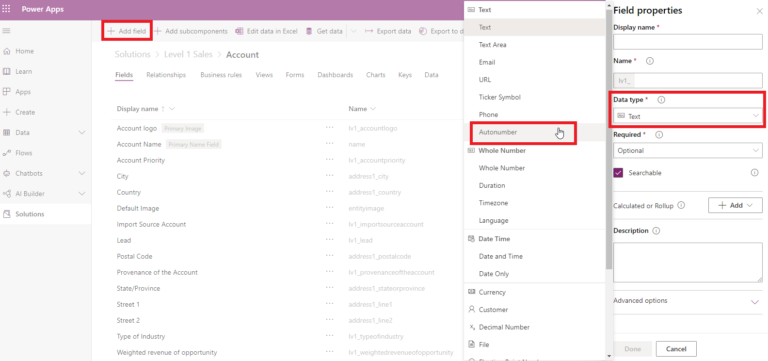Switch to the Relationships tab
This screenshot has height=361, width=768.
click(166, 75)
